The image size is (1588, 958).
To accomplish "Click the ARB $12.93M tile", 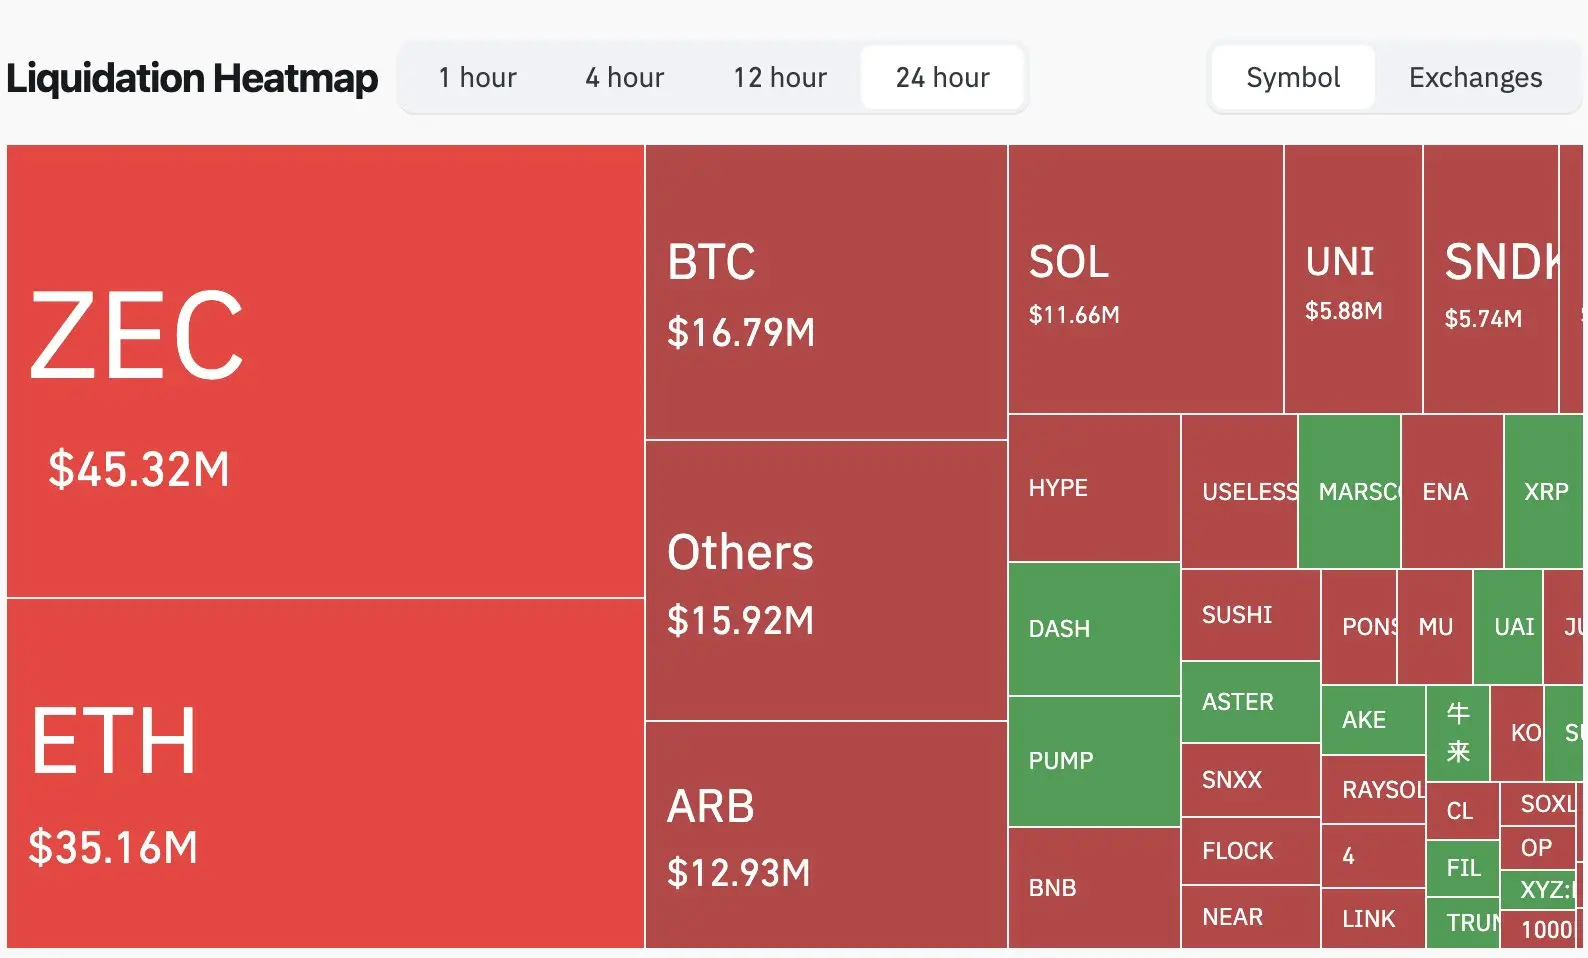I will pos(826,834).
